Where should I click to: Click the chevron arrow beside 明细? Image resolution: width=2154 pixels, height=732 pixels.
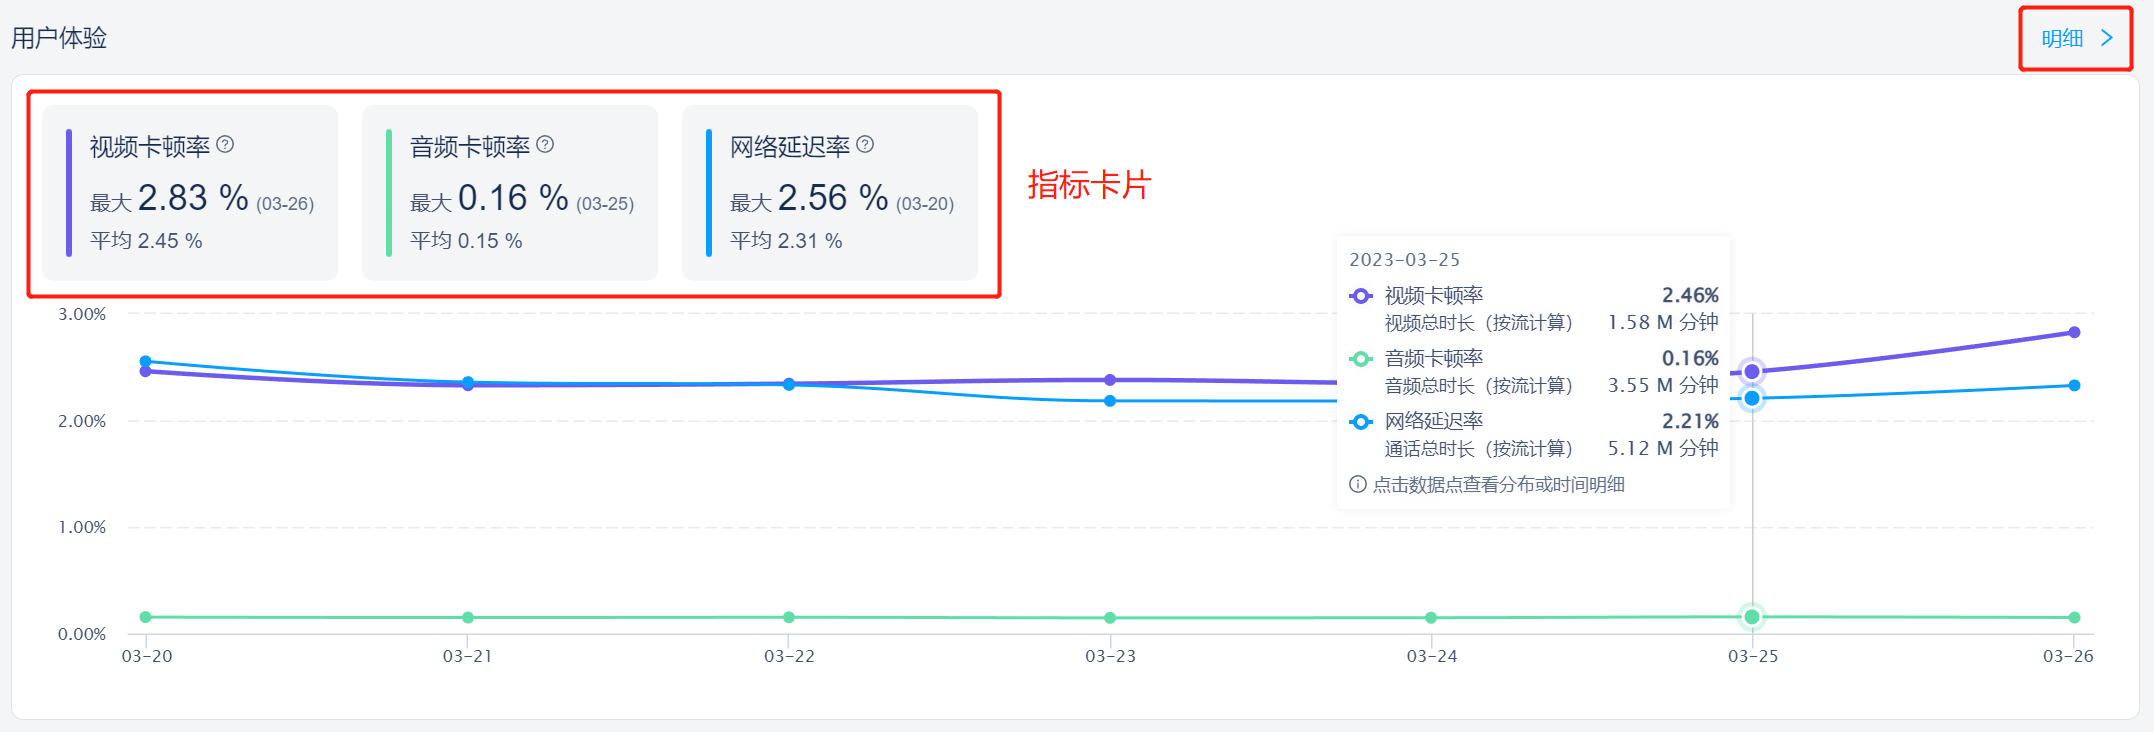[2107, 38]
